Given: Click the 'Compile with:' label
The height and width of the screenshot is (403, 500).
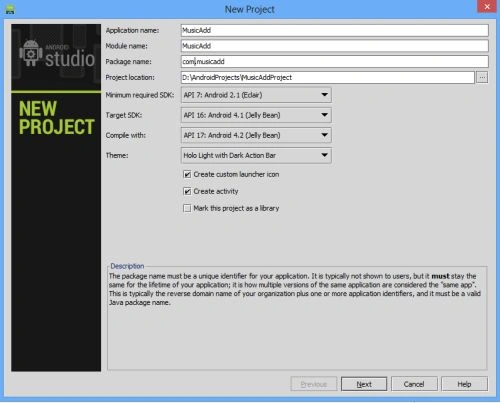Looking at the screenshot, I should [126, 135].
